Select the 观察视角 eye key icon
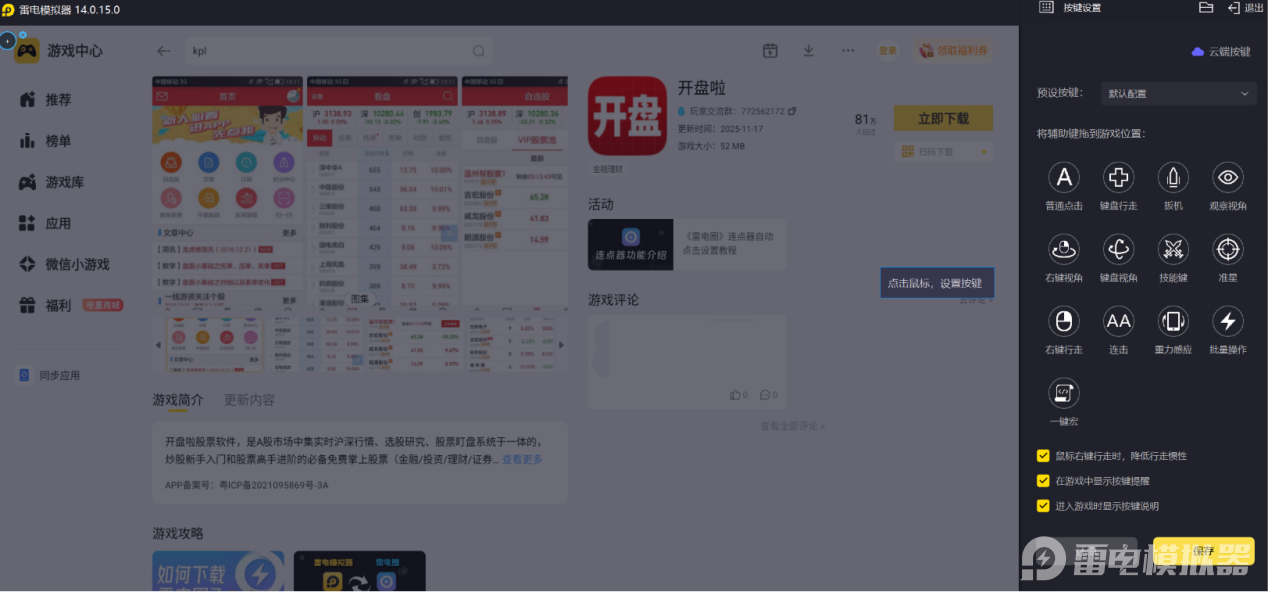 (1228, 178)
